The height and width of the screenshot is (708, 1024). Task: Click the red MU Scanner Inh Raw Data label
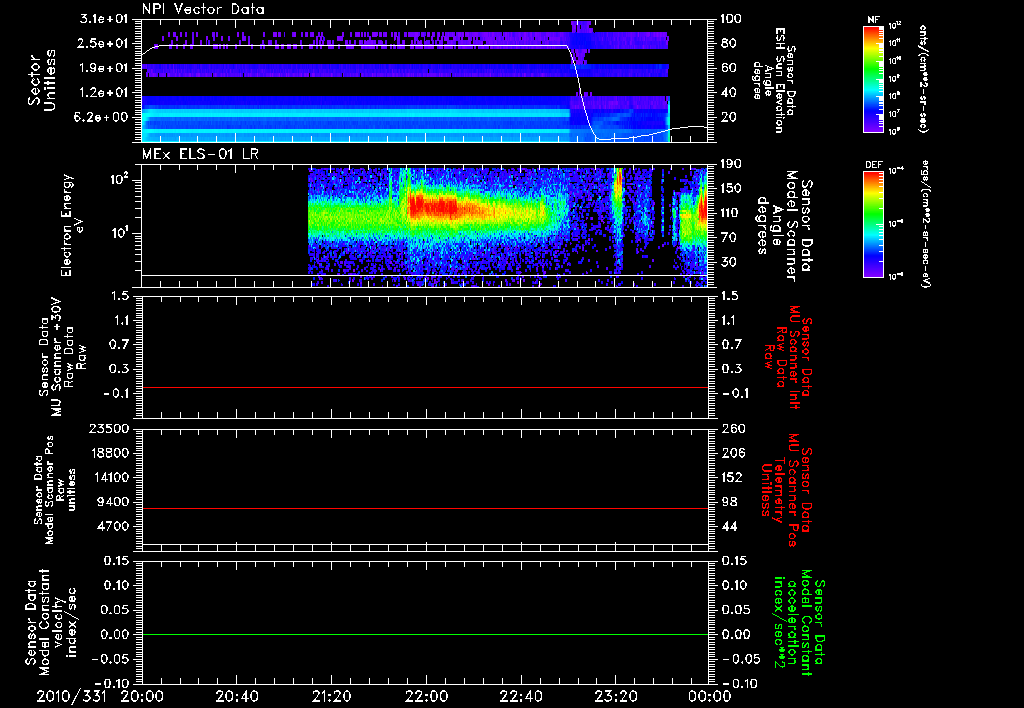[x=788, y=357]
